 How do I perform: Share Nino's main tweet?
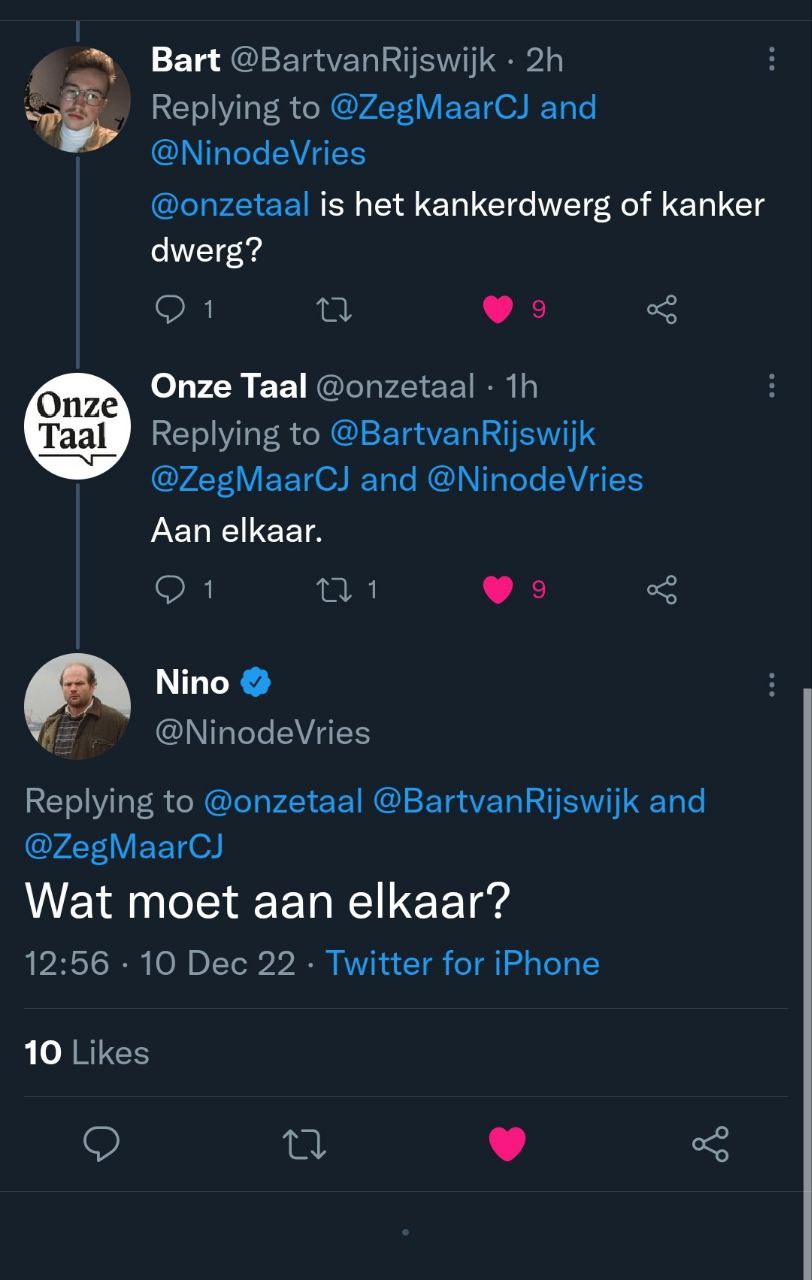(x=710, y=1143)
